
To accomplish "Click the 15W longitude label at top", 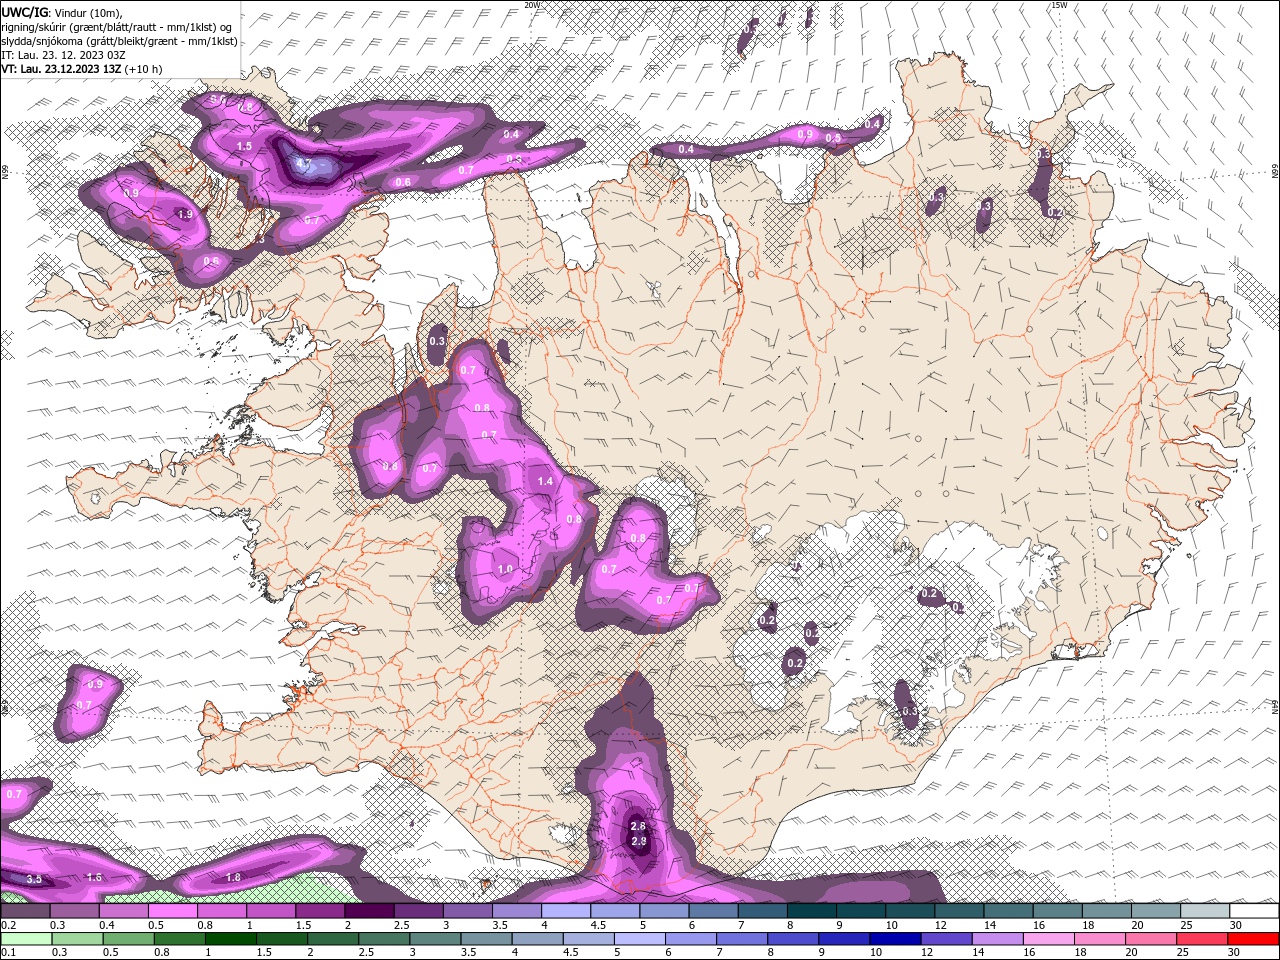I will [1059, 5].
